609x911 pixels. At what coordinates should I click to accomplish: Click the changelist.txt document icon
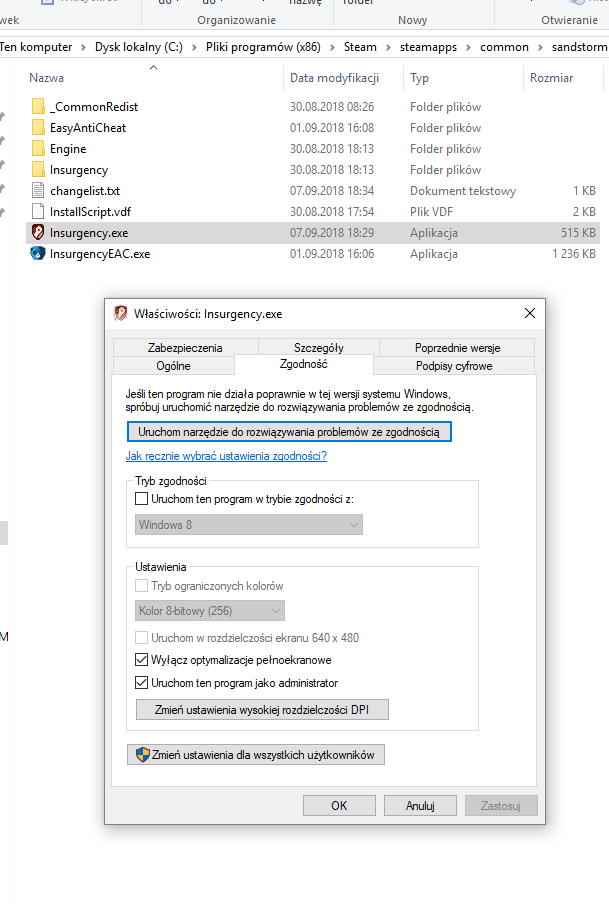38,191
